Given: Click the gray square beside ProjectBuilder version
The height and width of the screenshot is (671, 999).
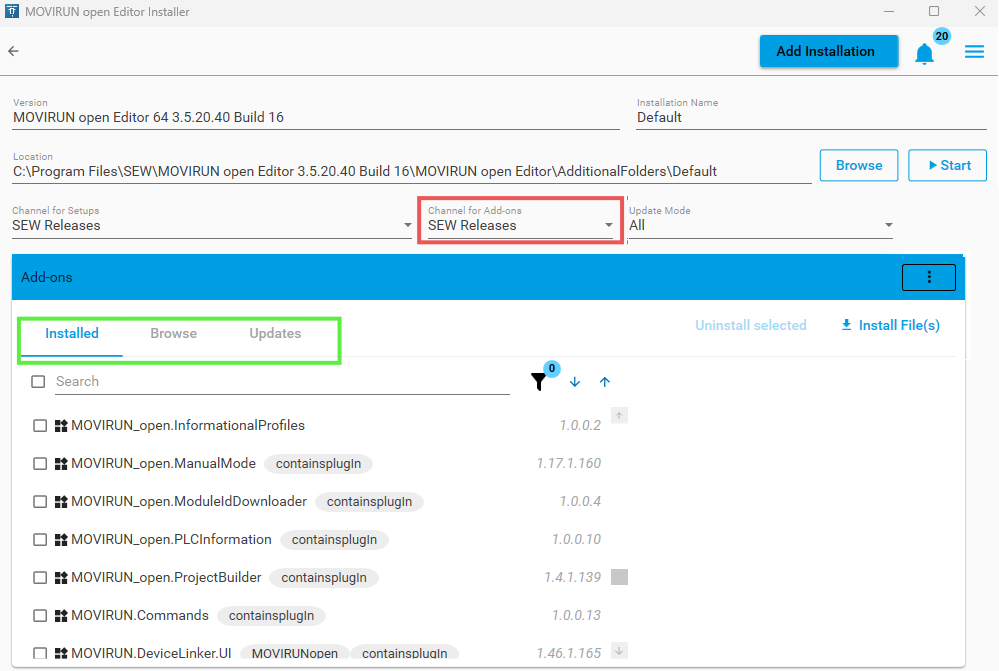Looking at the screenshot, I should [x=619, y=577].
